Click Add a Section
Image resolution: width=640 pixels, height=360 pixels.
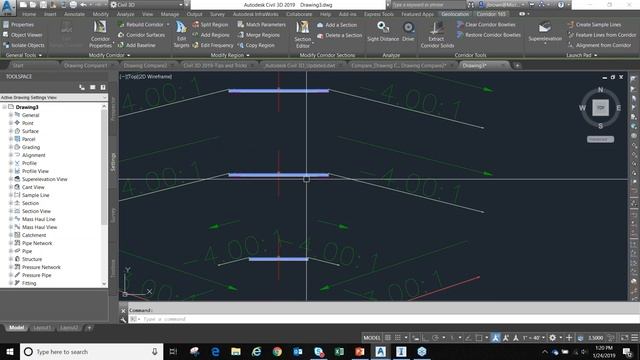[x=337, y=25]
